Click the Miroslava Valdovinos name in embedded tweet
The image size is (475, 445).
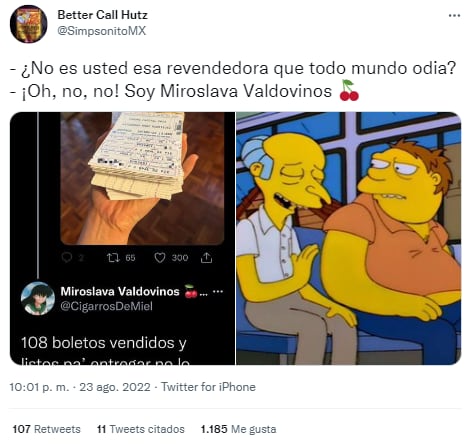coord(120,291)
